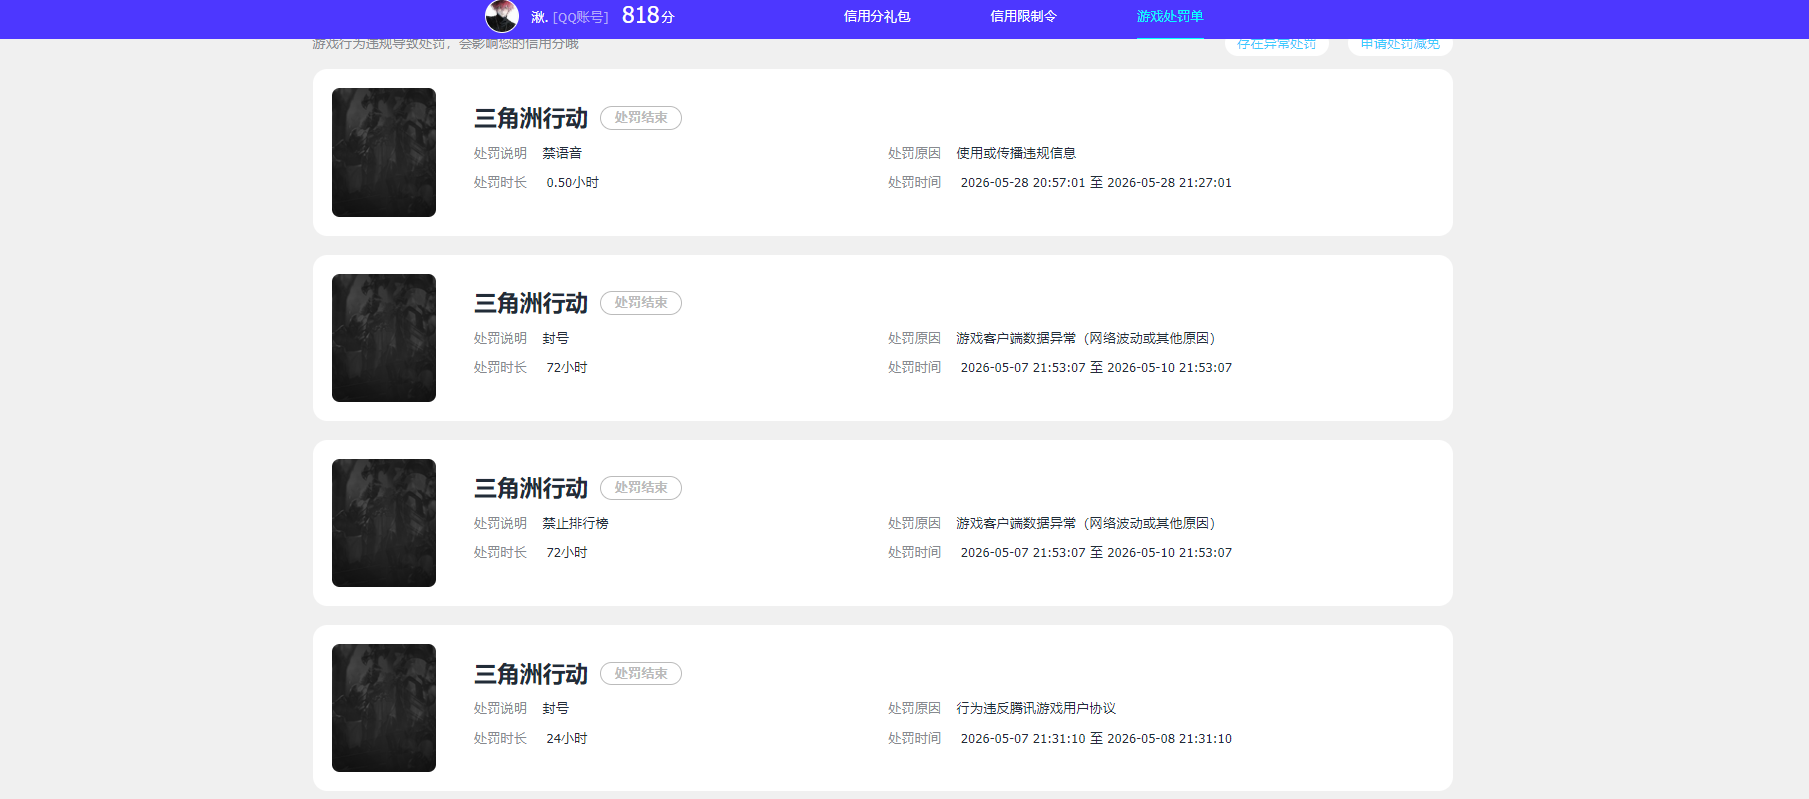Select 游戏客户端数据异常 reason in 禁止排行榜 card

(1086, 523)
